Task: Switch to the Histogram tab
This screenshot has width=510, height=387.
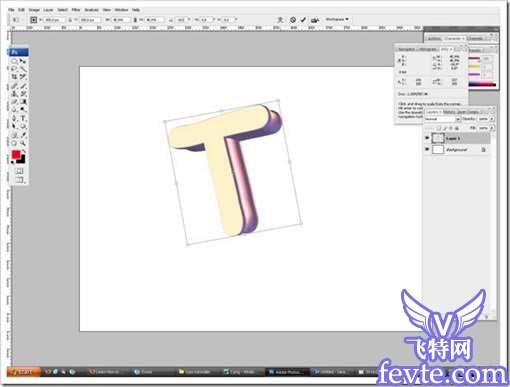Action: (428, 49)
